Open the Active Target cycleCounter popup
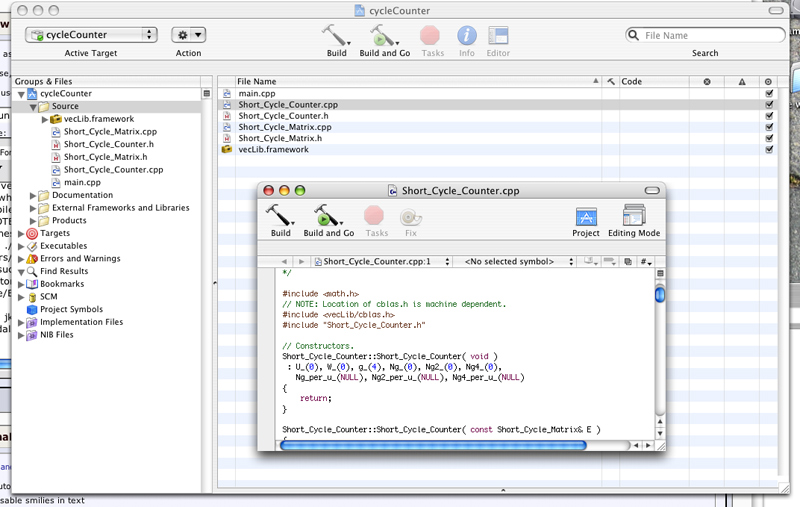Screen dimensions: 800x507 91,35
